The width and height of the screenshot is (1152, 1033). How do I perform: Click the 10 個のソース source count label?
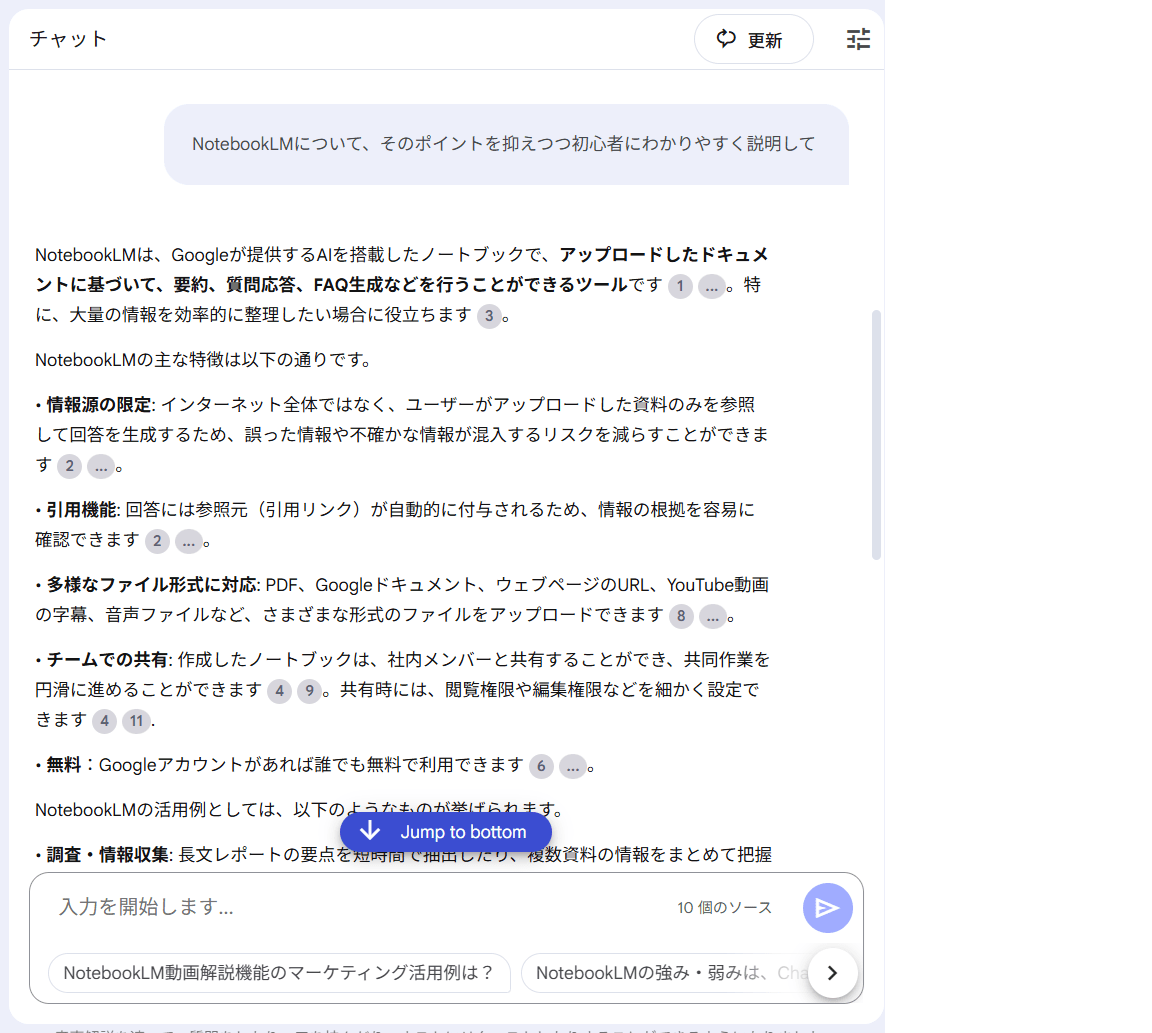(724, 908)
